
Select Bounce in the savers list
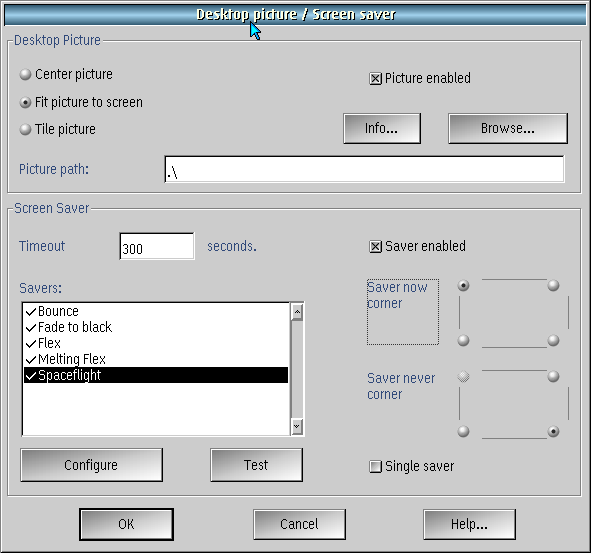pos(156,311)
